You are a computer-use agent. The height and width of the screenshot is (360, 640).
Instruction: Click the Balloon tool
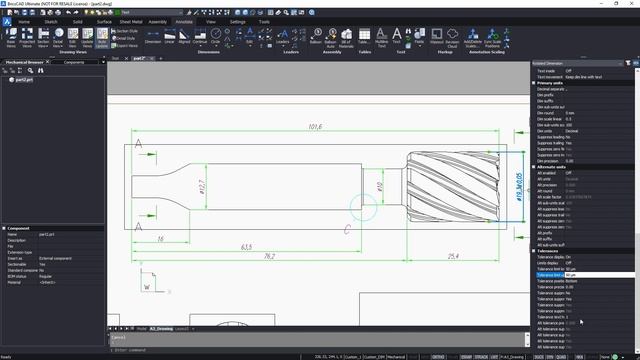(316, 37)
